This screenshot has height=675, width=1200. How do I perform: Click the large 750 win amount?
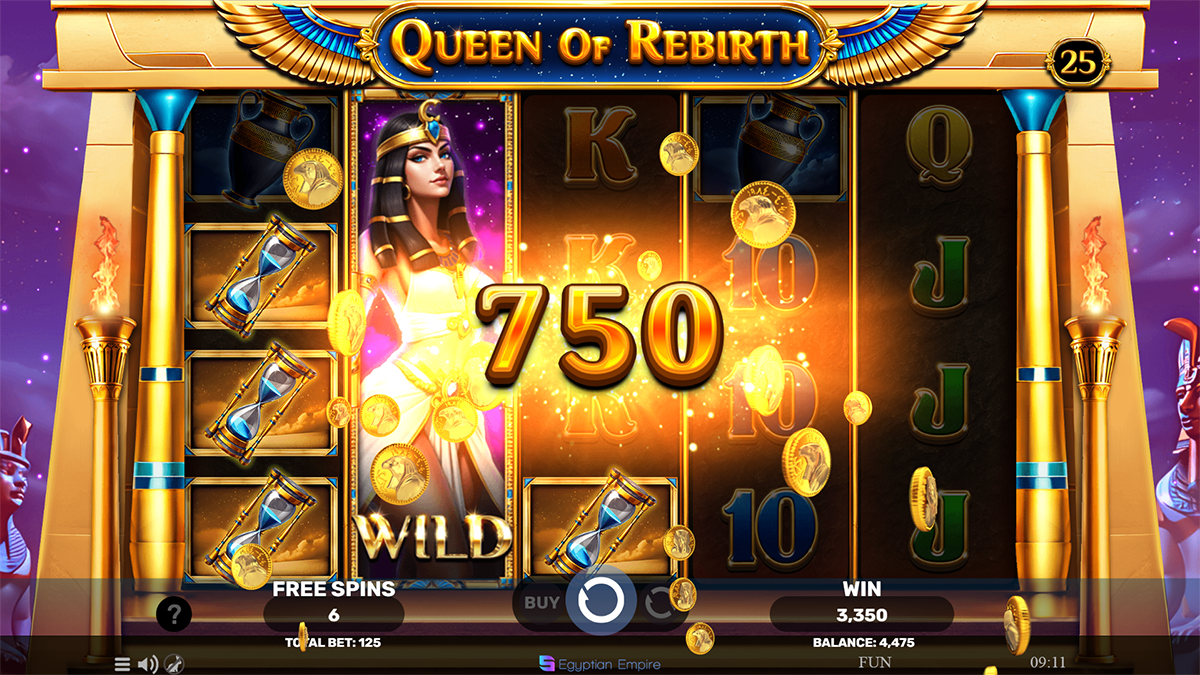(600, 328)
